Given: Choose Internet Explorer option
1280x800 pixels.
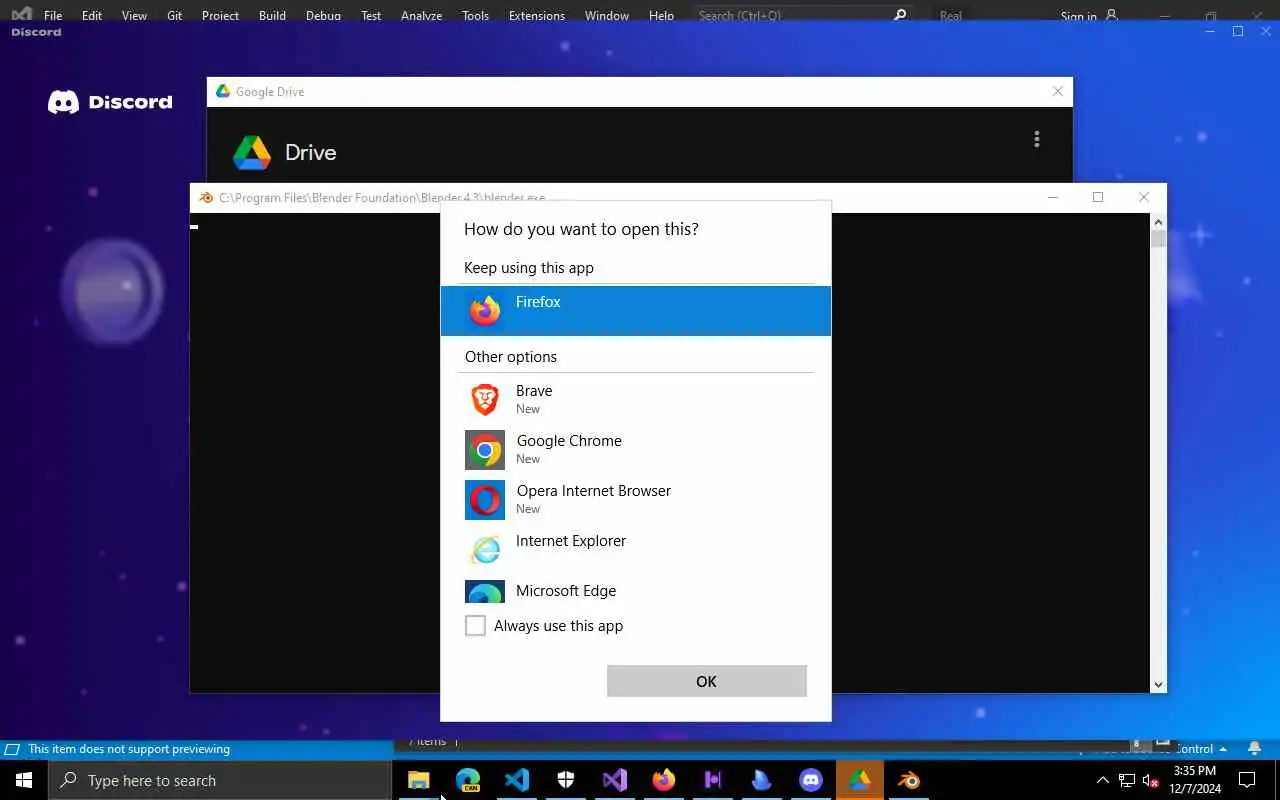Looking at the screenshot, I should tap(636, 549).
